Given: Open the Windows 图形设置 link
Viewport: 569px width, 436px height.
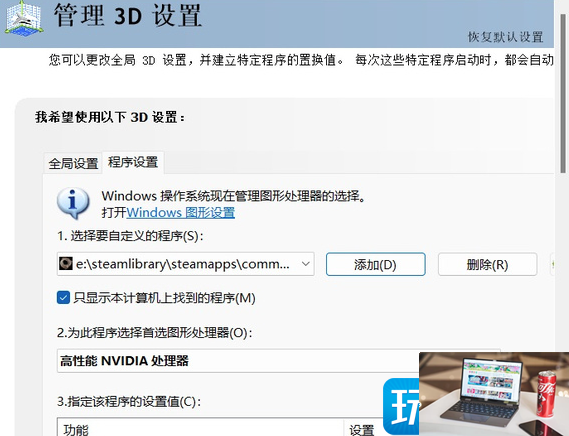Looking at the screenshot, I should point(181,212).
